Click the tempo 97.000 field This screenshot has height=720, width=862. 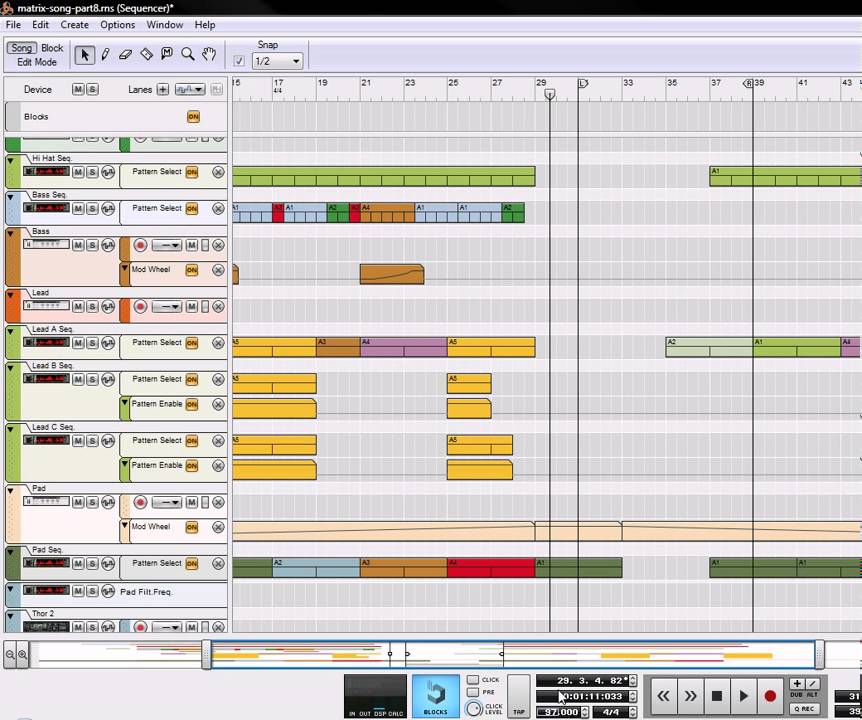[x=558, y=712]
